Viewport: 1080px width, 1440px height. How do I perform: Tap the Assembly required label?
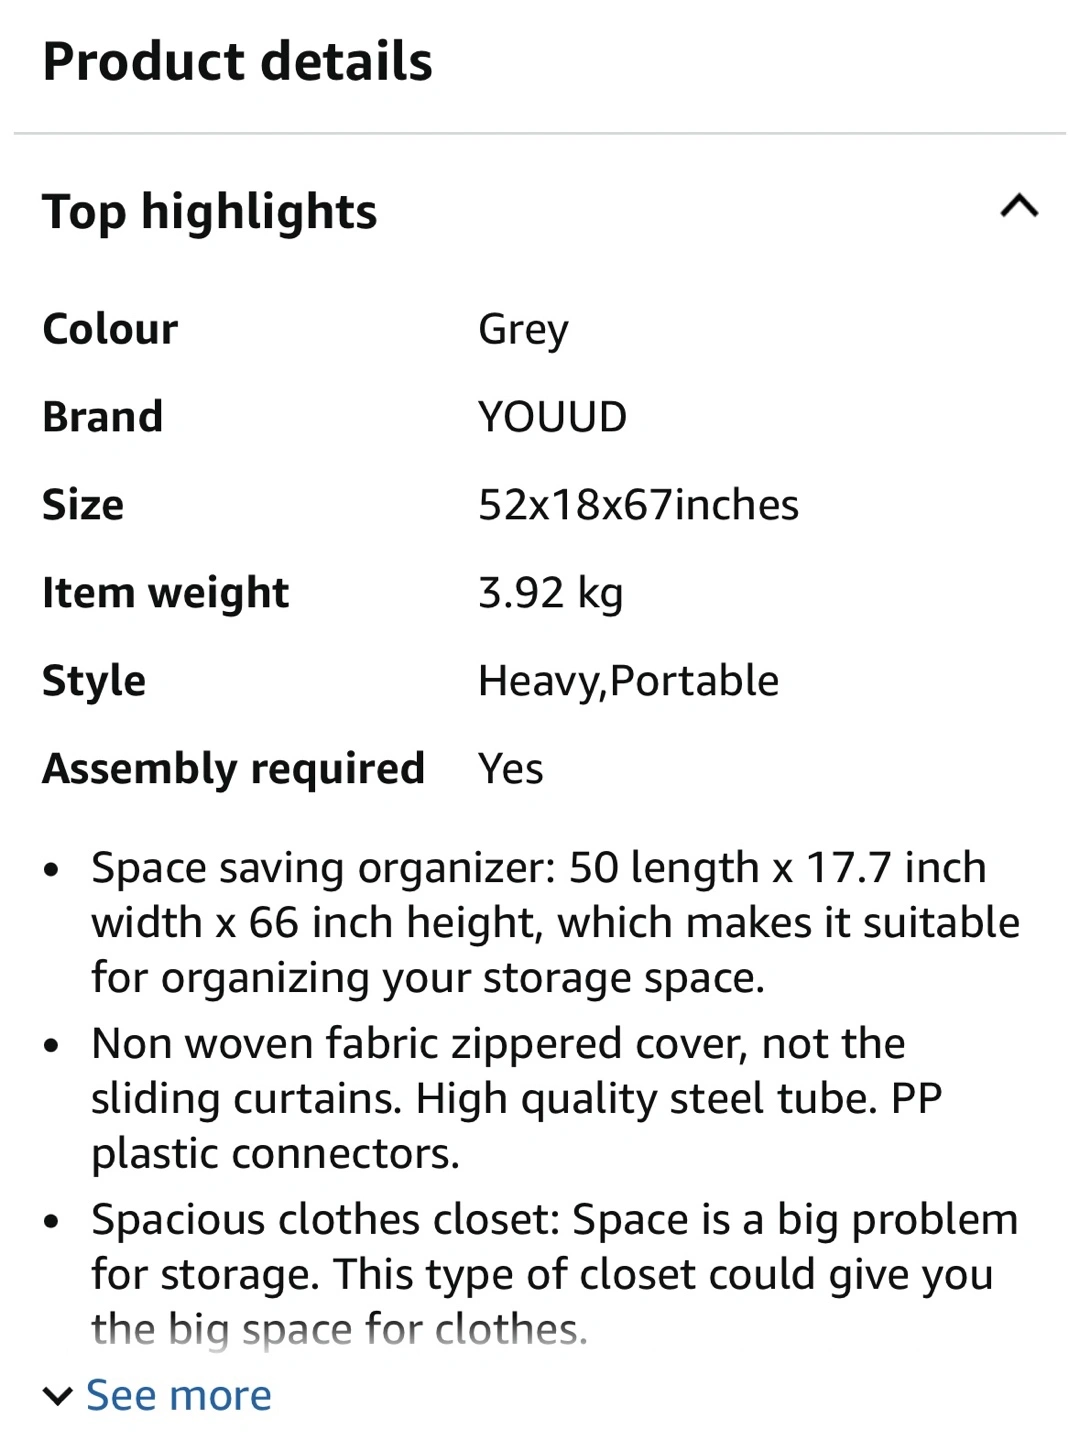point(233,769)
